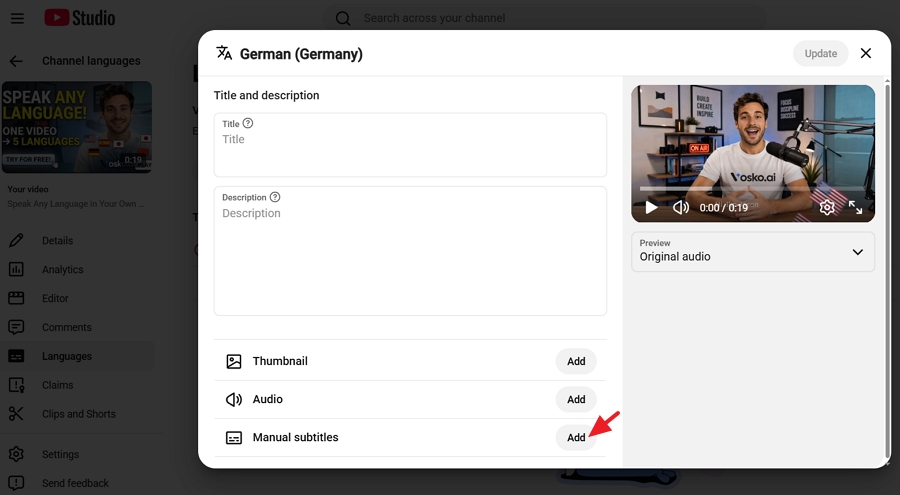Click the 'Title and description' heading

point(266,95)
